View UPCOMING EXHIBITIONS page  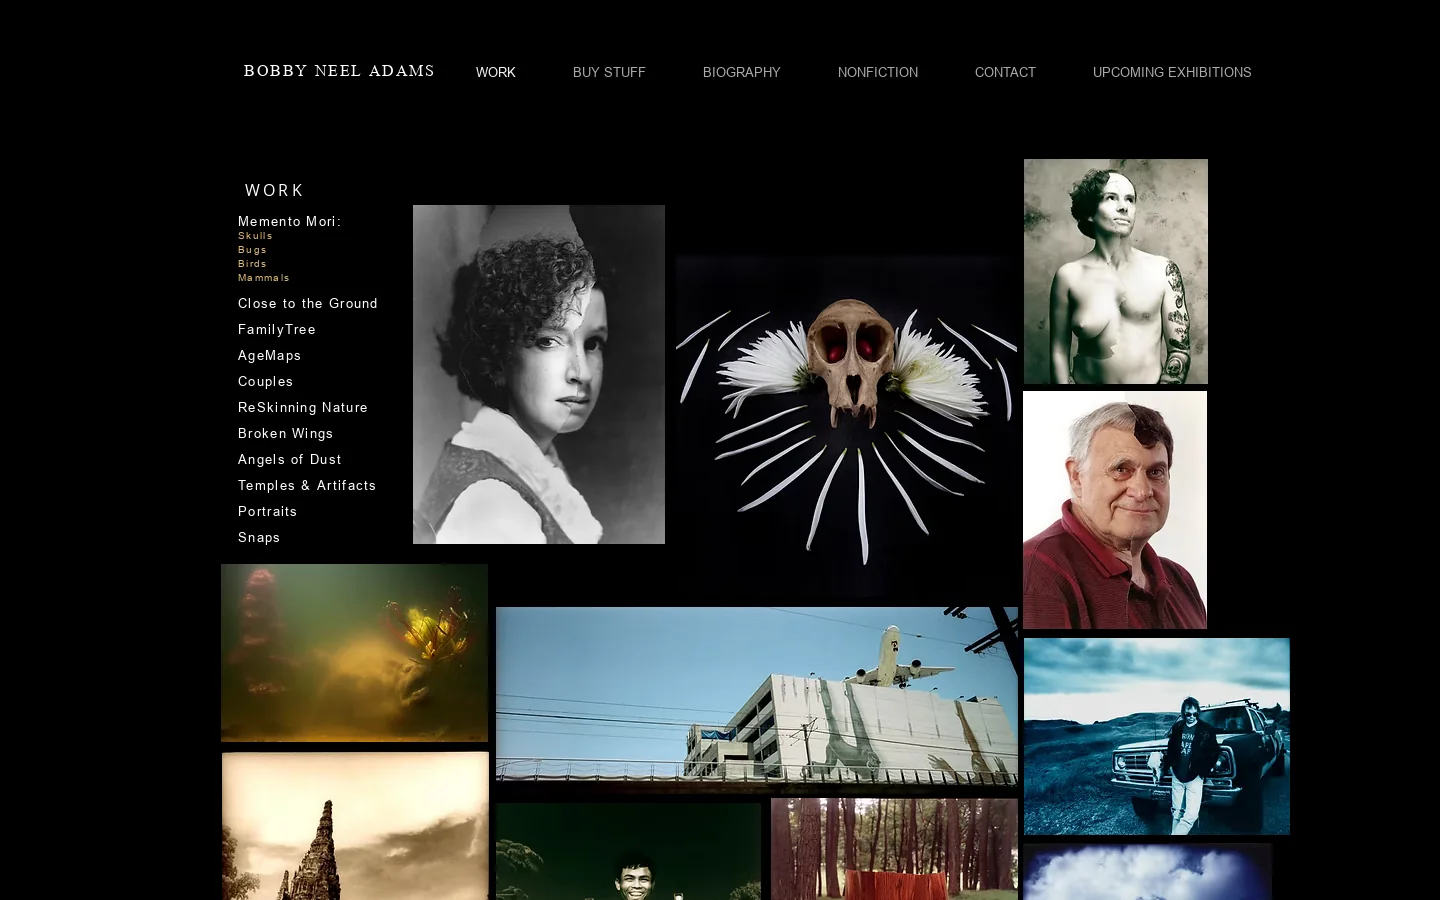pyautogui.click(x=1172, y=72)
